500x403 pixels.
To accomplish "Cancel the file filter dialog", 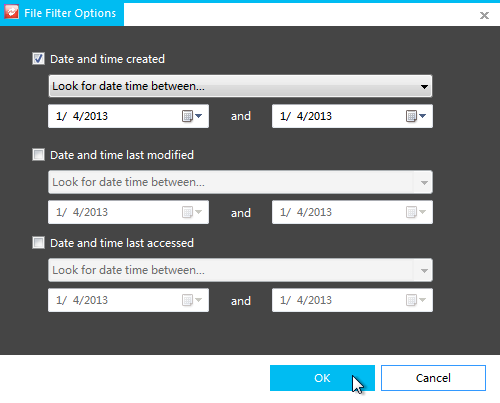I will coord(433,378).
